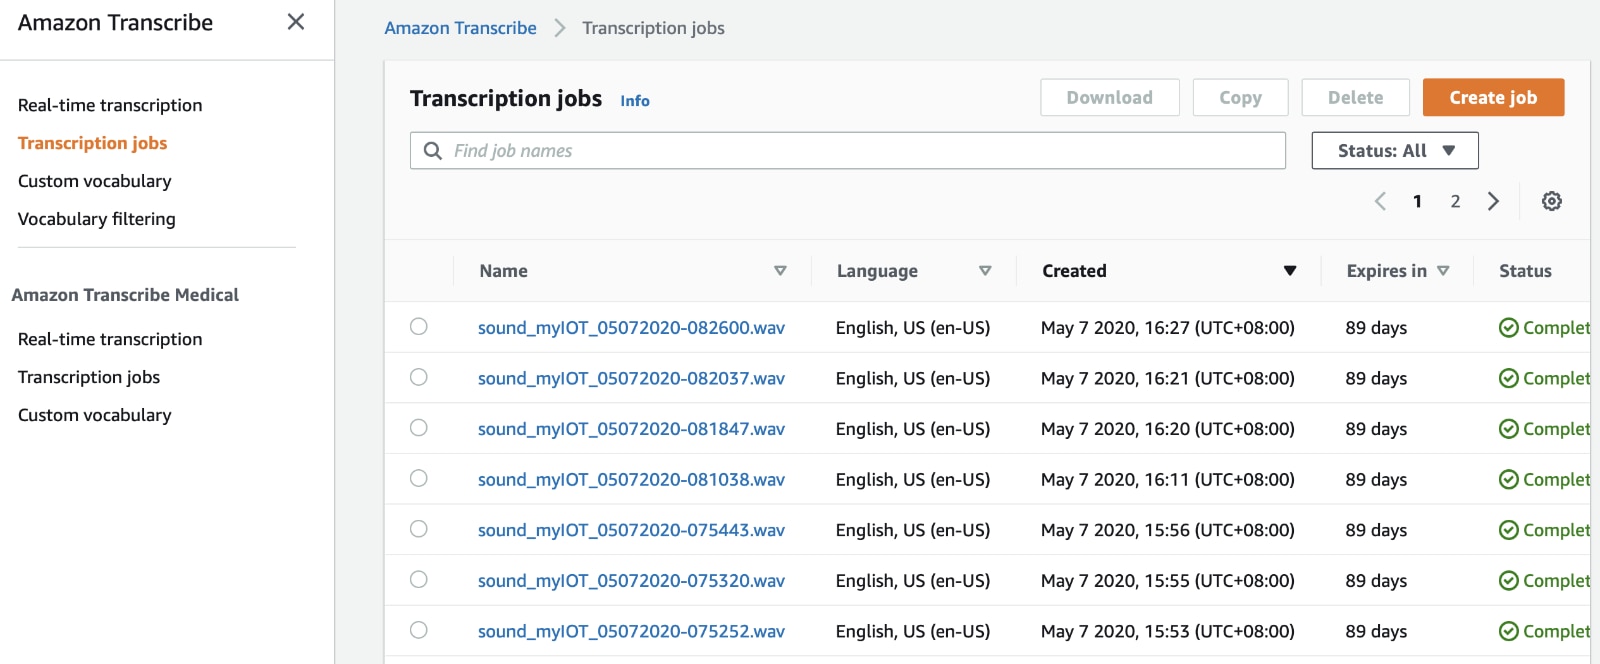Focus the Find job names search field
The width and height of the screenshot is (1600, 664).
pos(848,151)
